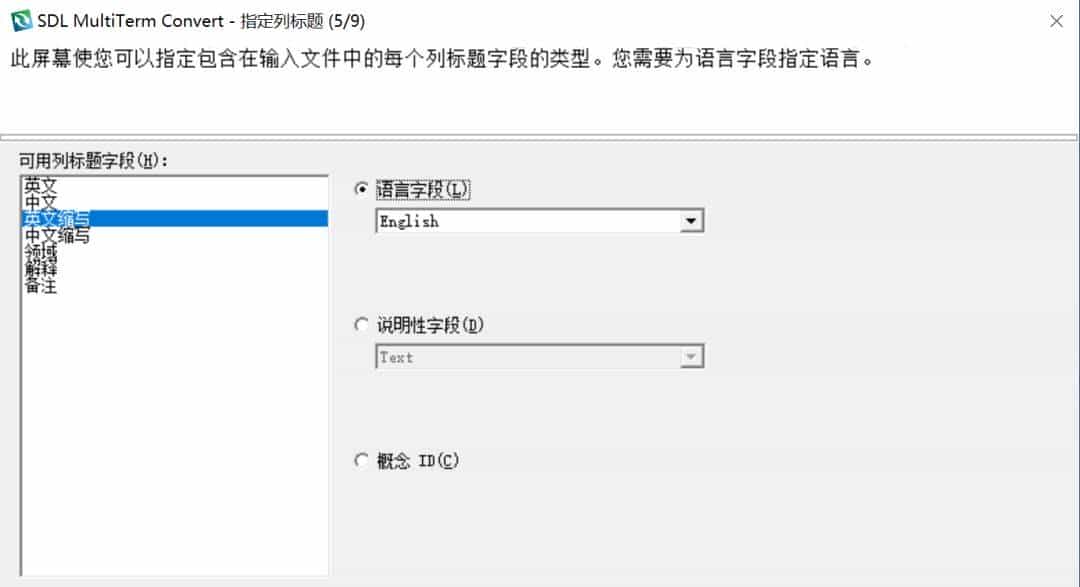Viewport: 1080px width, 587px height.
Task: Click the language dropdown arrow
Action: click(693, 220)
